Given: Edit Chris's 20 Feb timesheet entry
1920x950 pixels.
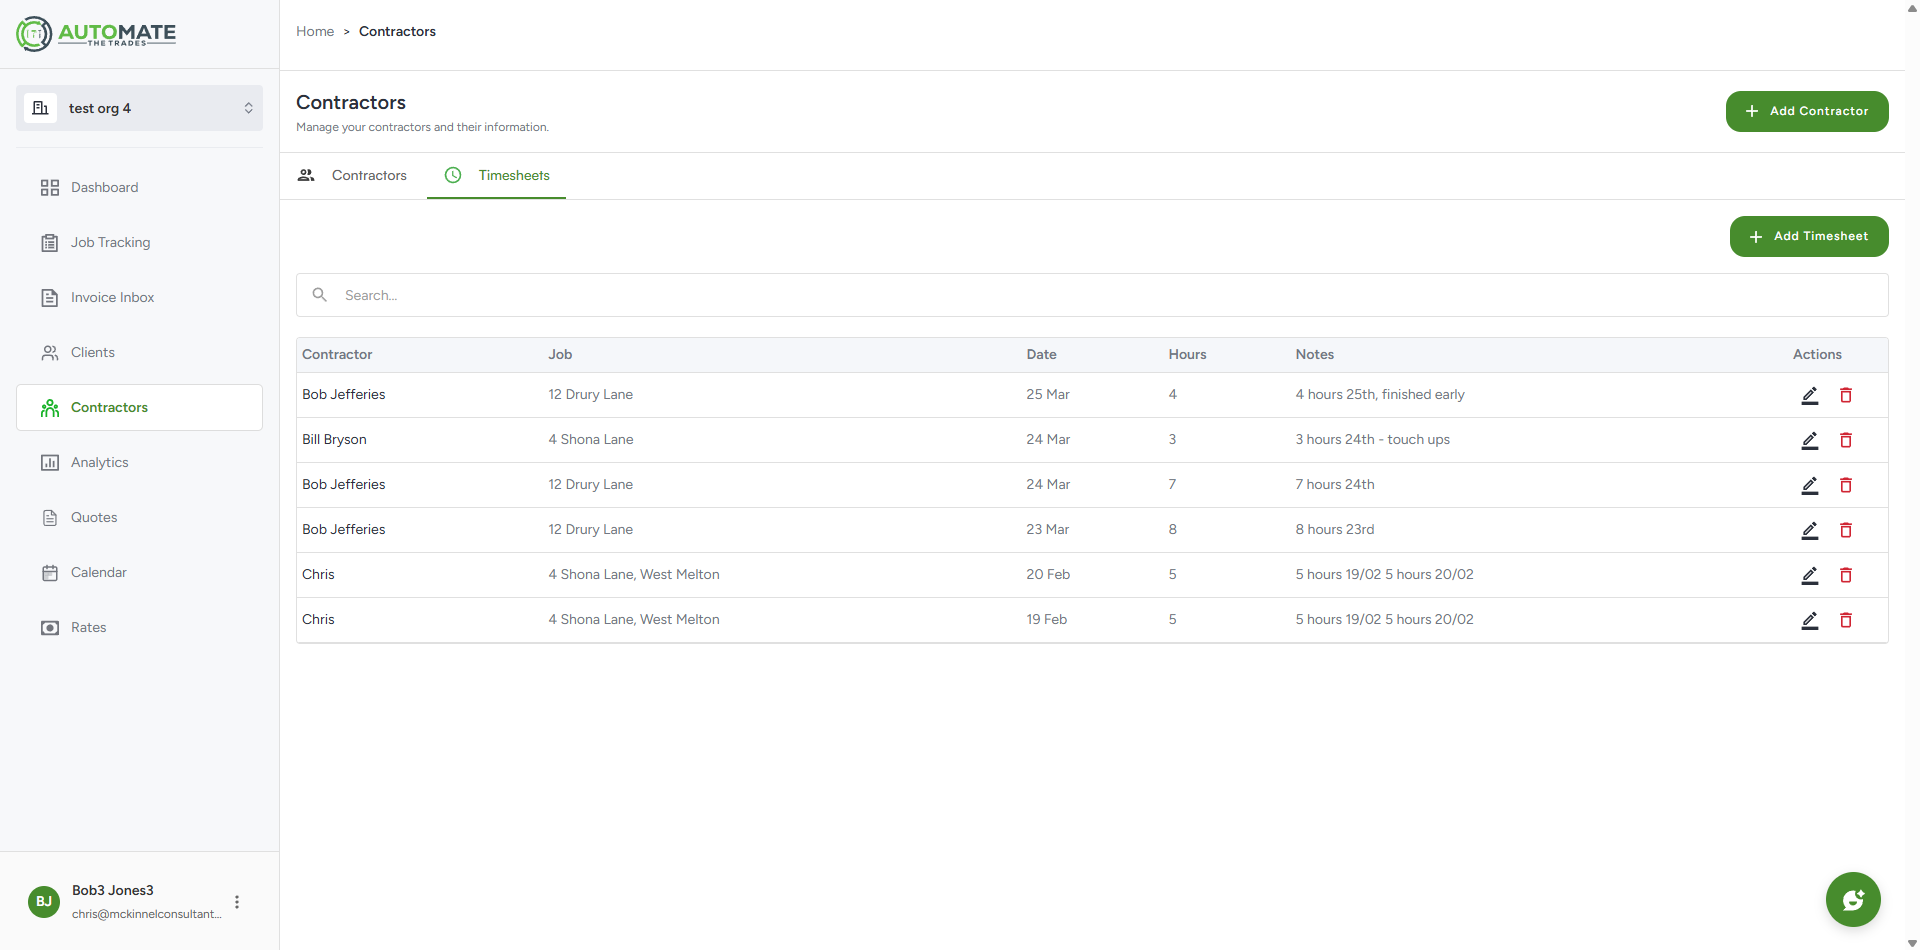Looking at the screenshot, I should point(1810,576).
